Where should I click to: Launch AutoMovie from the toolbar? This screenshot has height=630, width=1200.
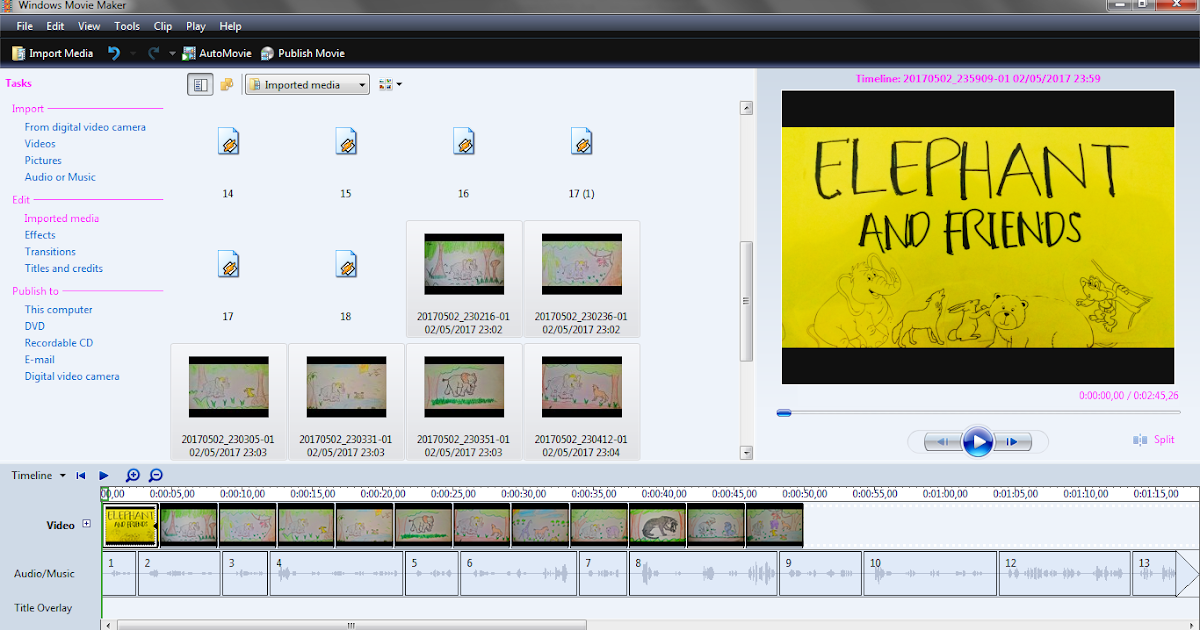[215, 53]
